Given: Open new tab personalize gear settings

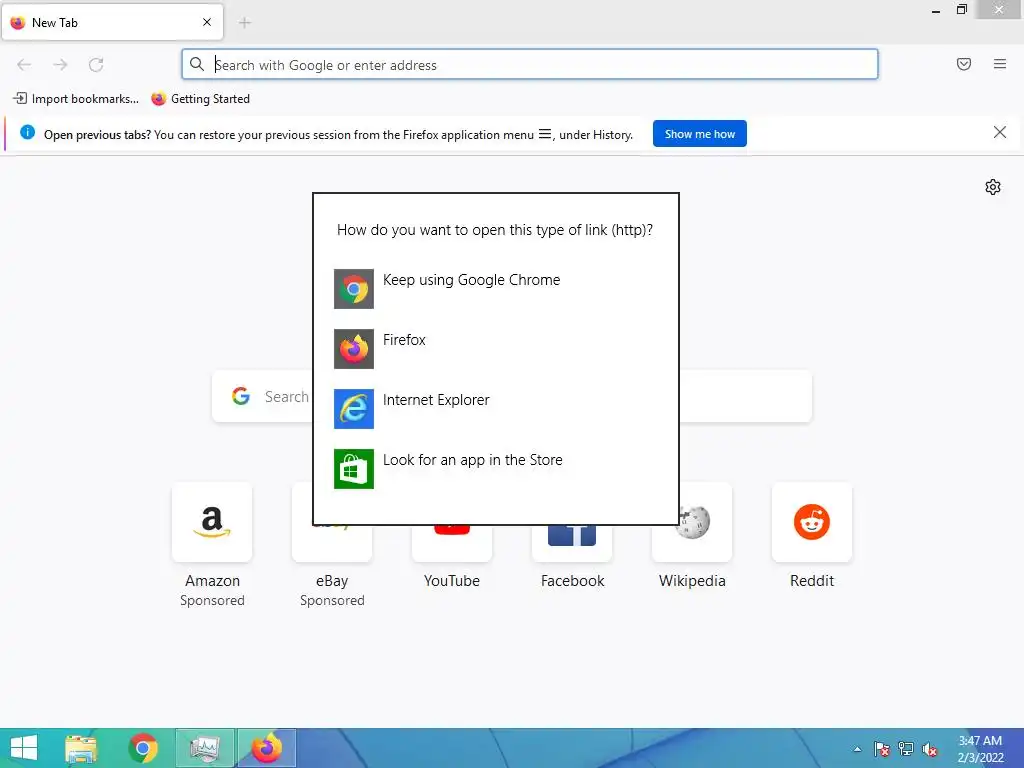Looking at the screenshot, I should pos(993,187).
